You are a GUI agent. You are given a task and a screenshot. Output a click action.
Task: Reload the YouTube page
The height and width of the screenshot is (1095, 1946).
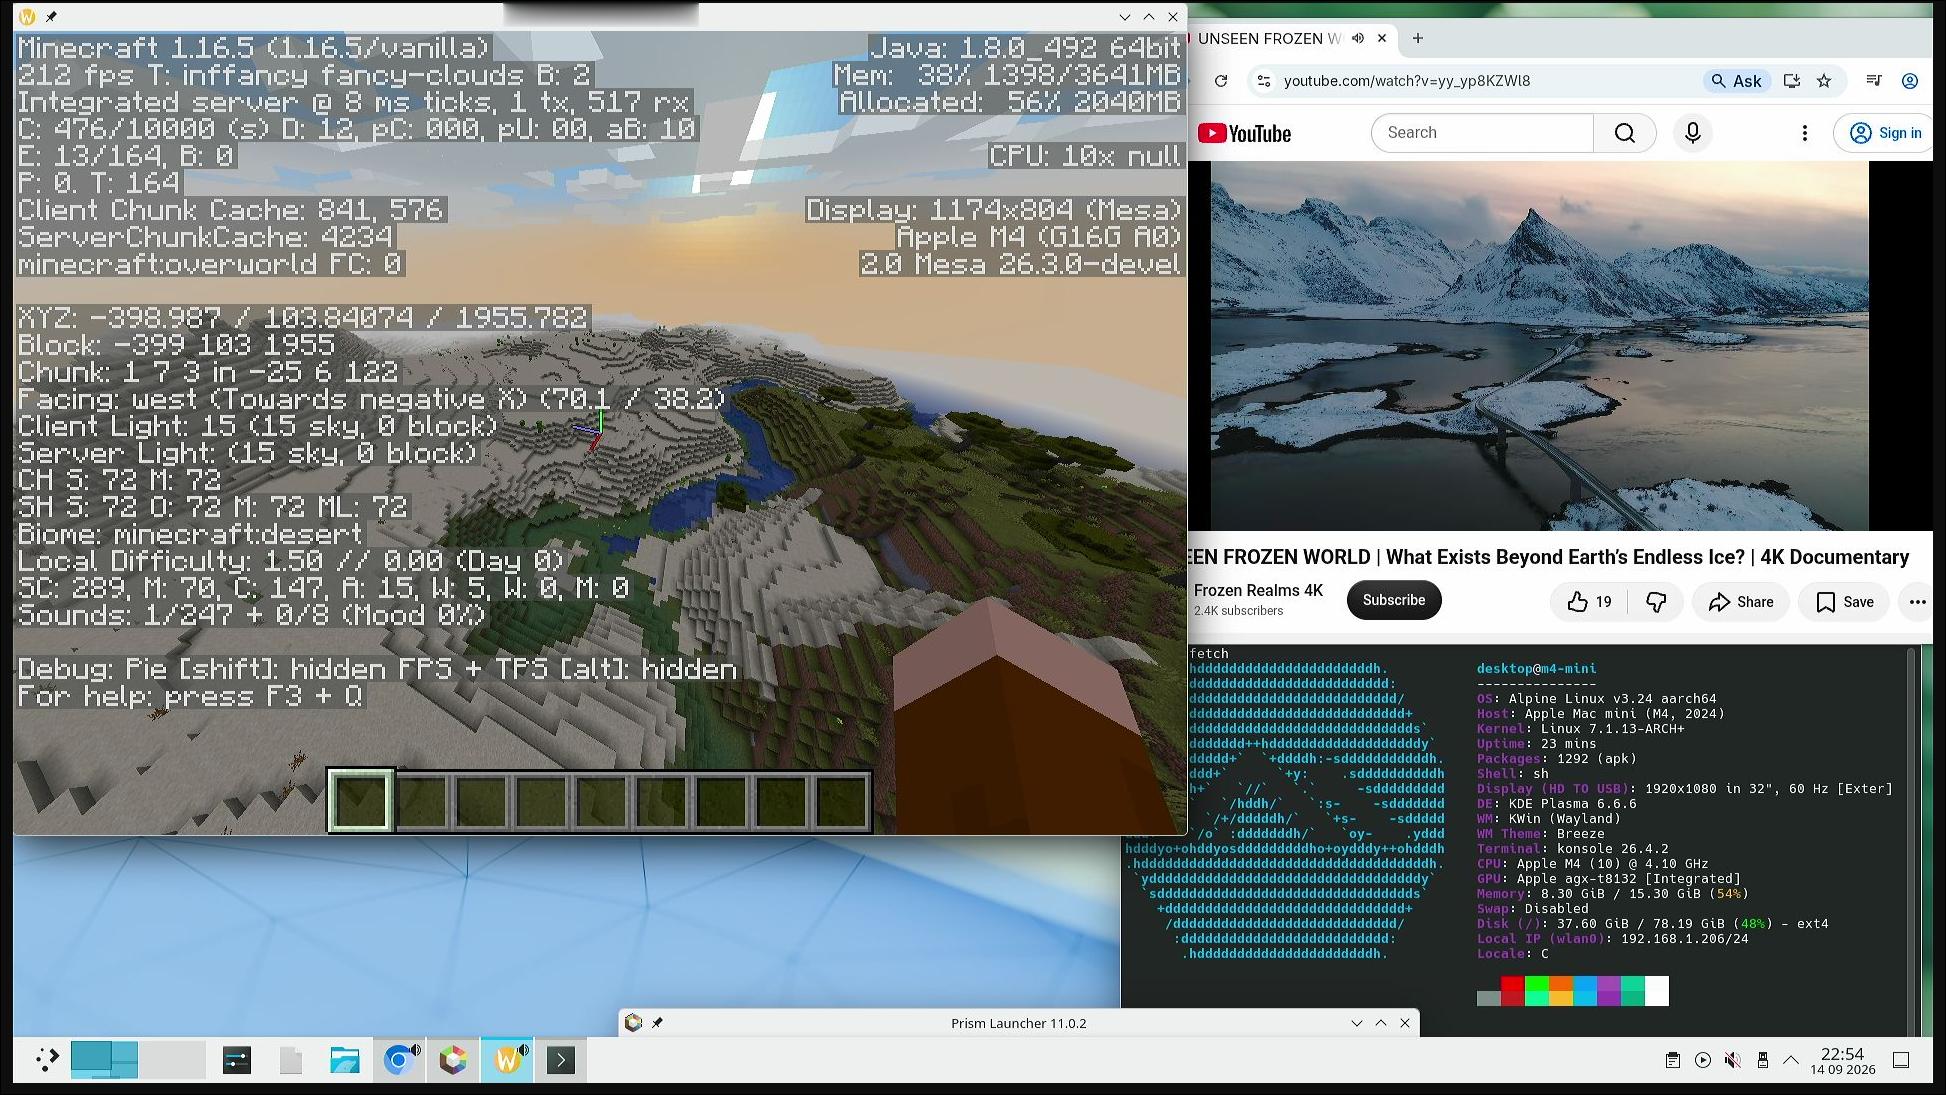1221,81
